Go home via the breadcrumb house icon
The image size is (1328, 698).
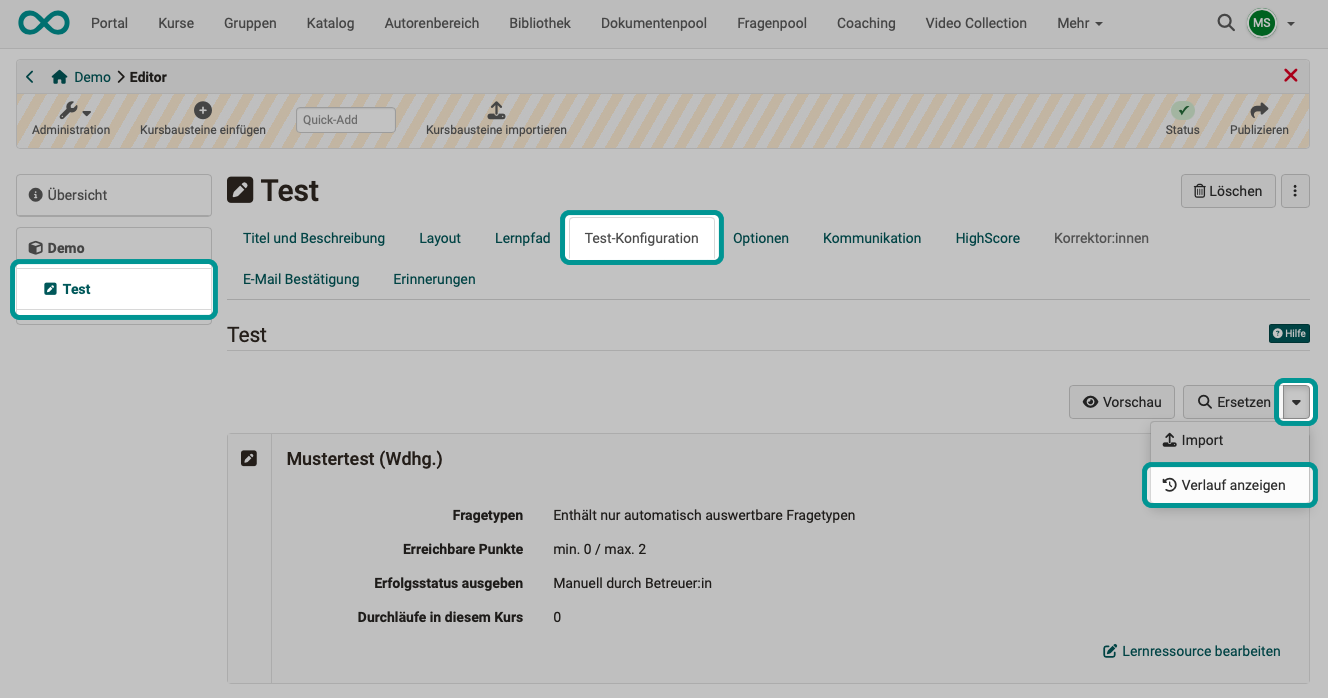click(x=59, y=76)
